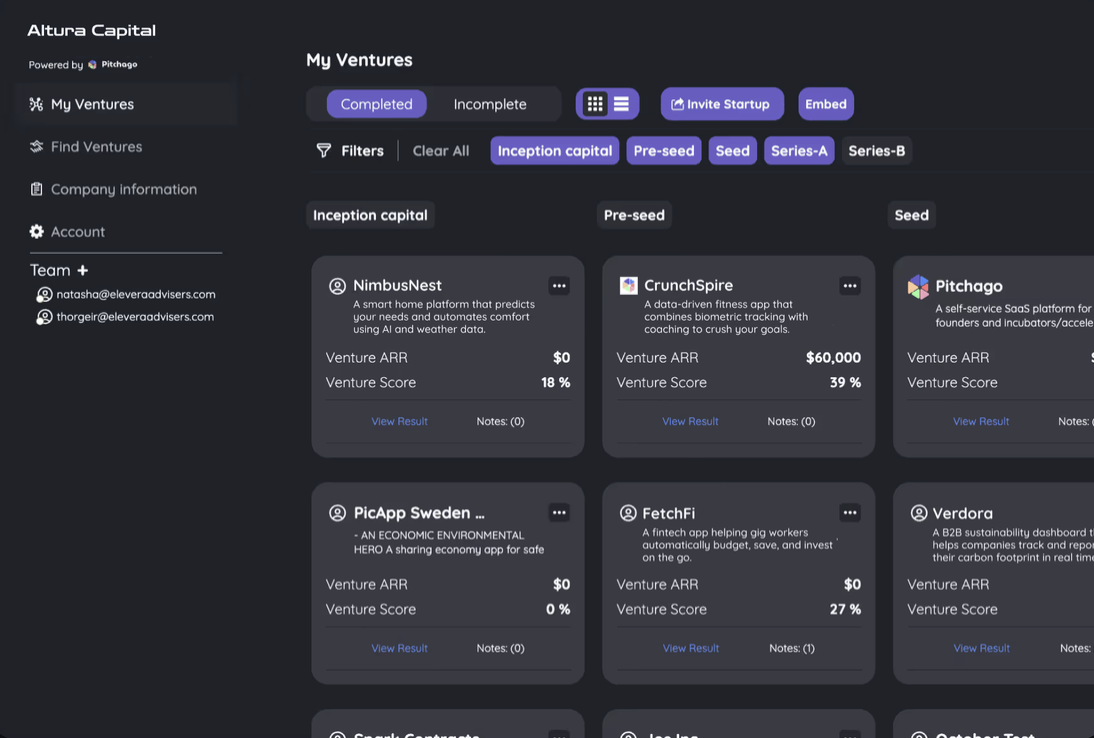The height and width of the screenshot is (738, 1094).
Task: Open NimbusNest card options menu
Action: (559, 285)
